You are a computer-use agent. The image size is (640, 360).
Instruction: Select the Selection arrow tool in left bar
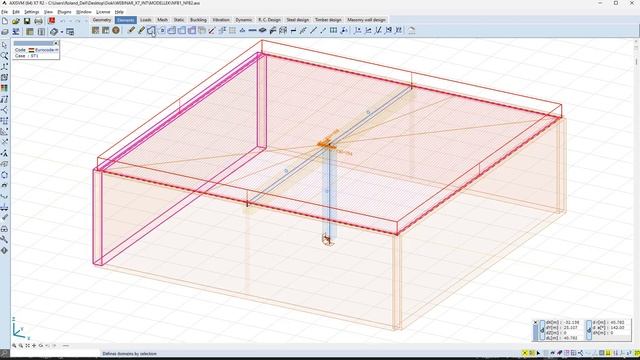pos(4,45)
